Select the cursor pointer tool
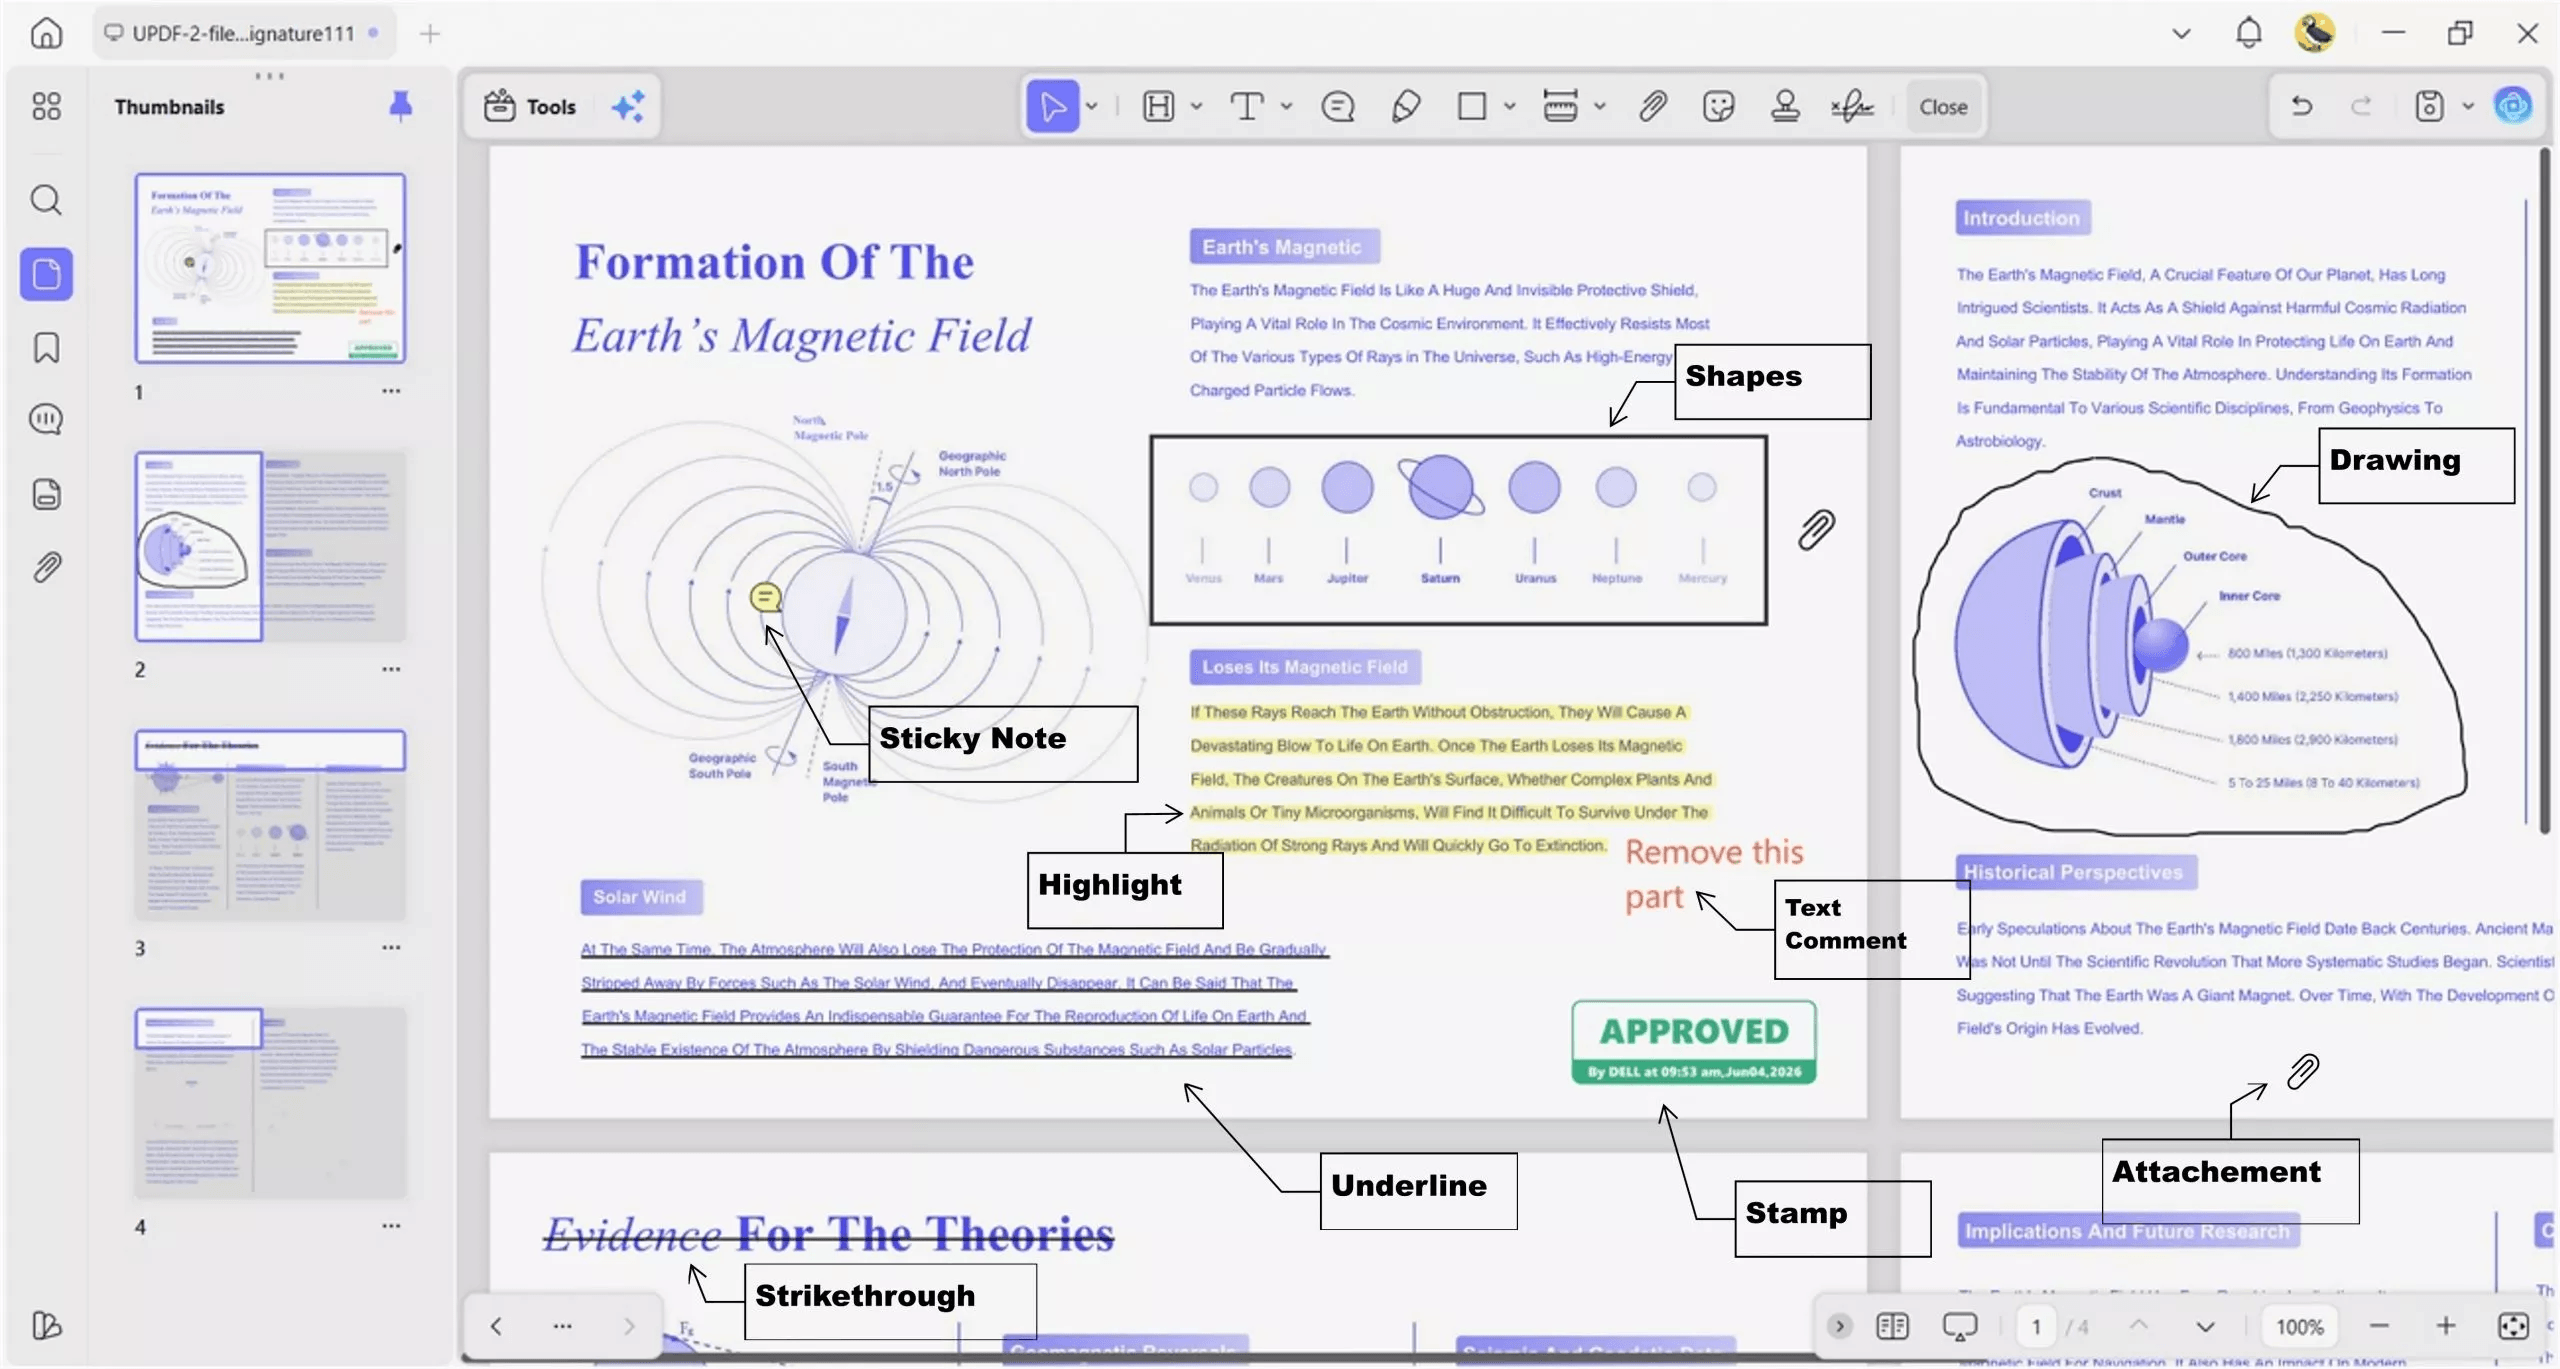This screenshot has height=1369, width=2560. click(1052, 106)
